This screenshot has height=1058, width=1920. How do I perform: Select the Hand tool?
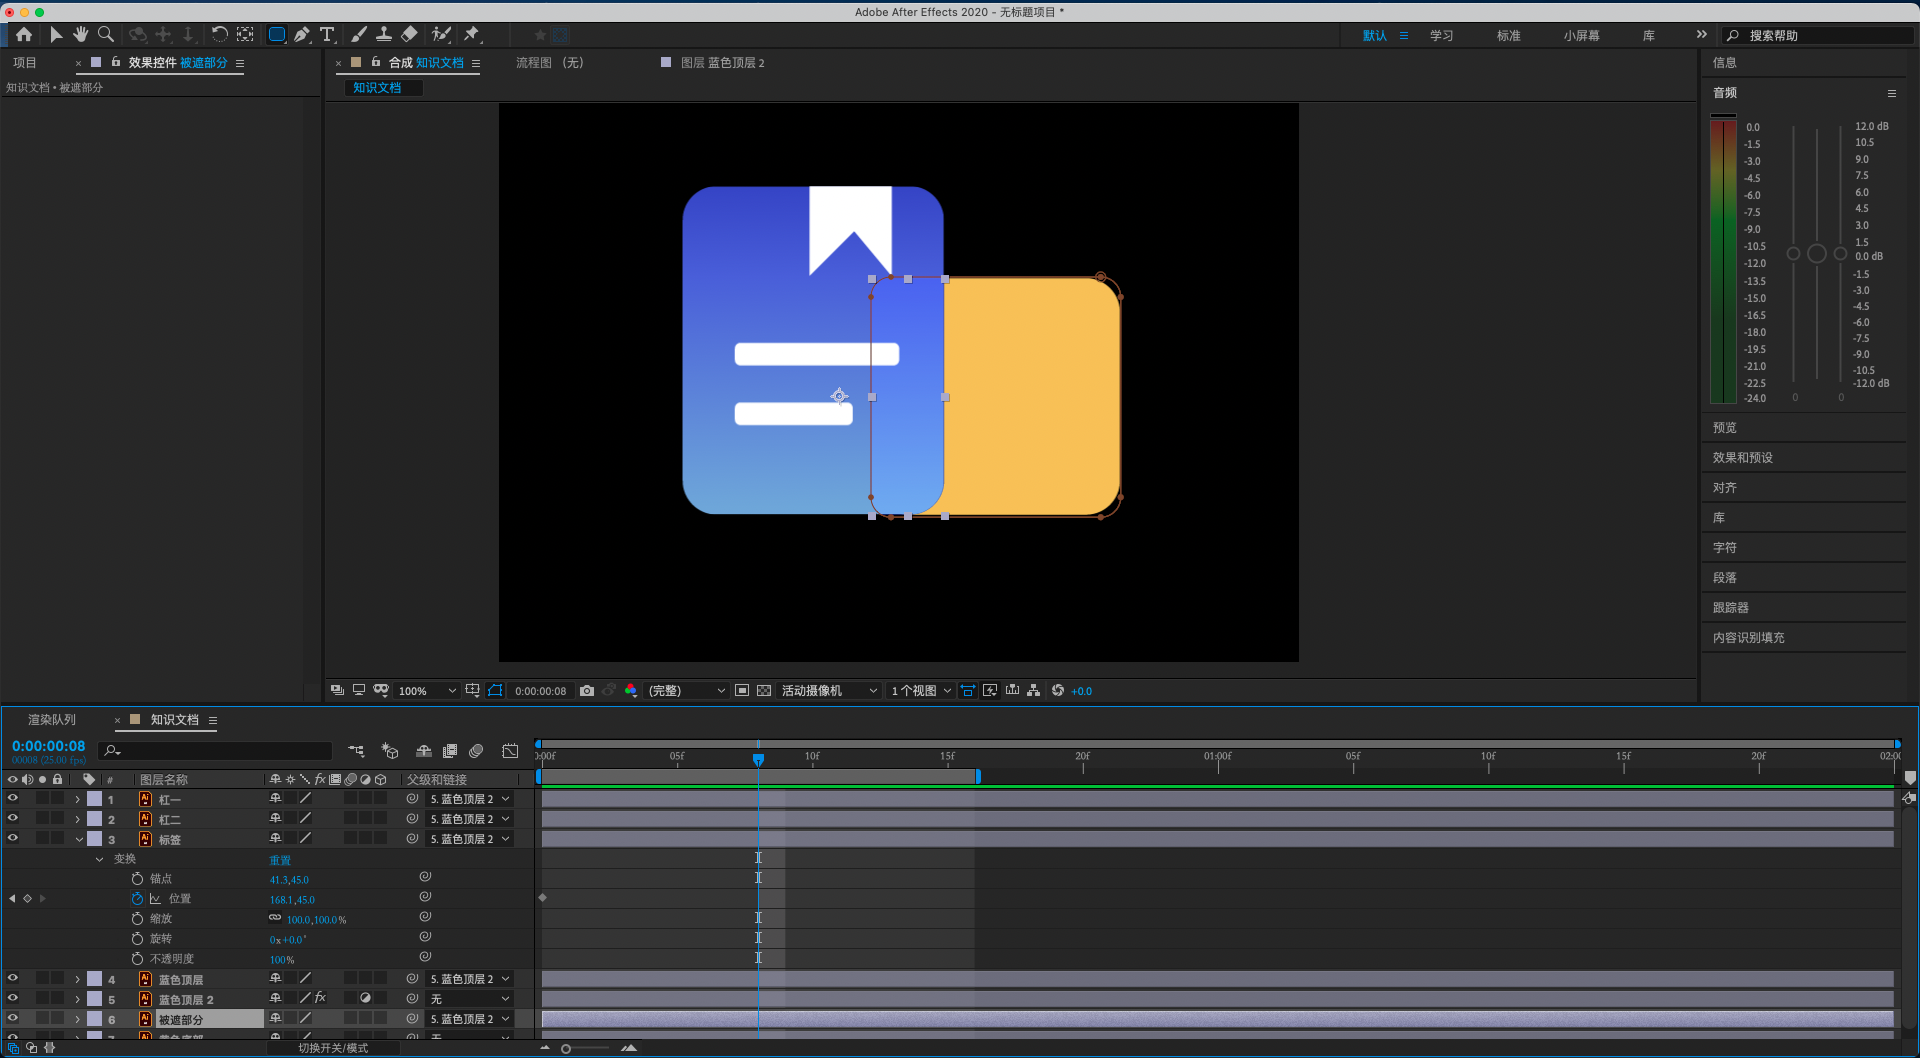point(80,35)
